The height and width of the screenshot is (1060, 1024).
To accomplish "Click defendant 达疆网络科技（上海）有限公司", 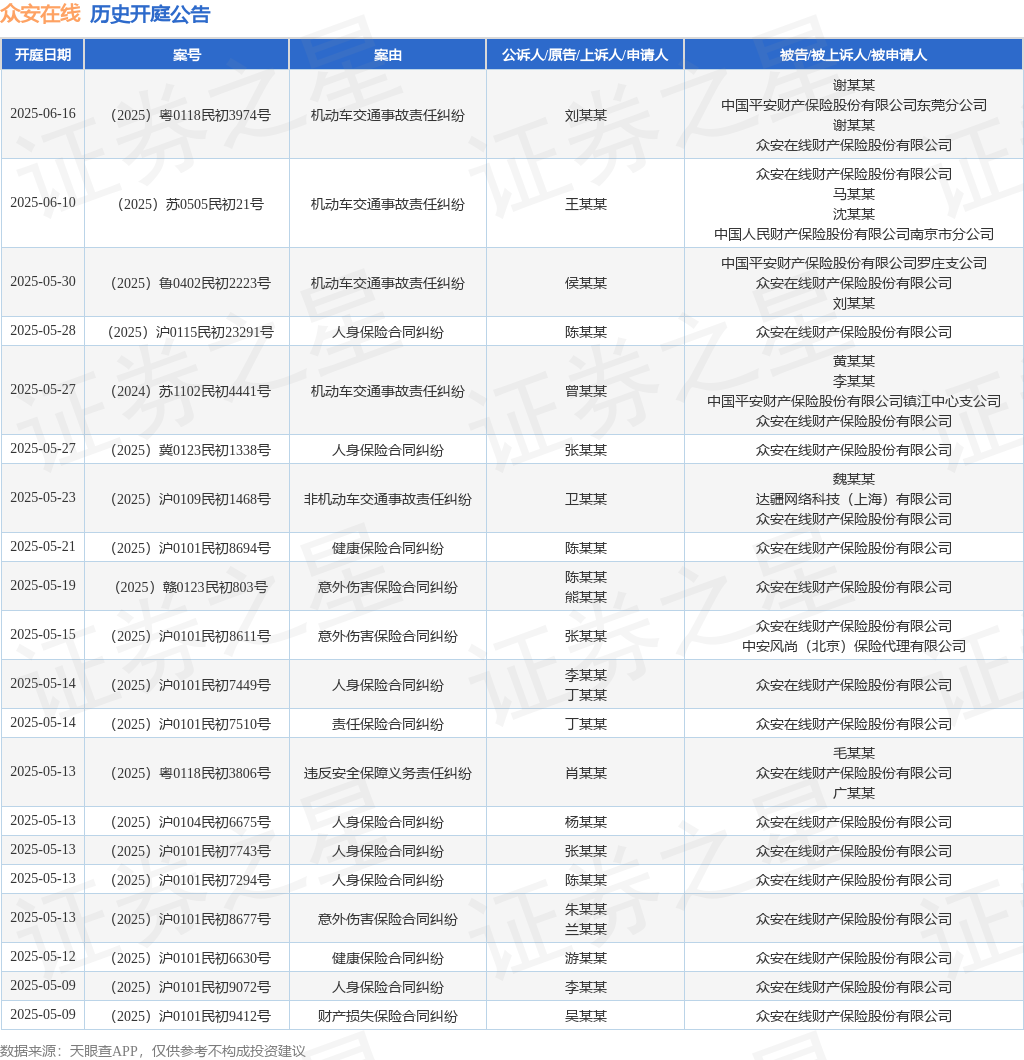I will tap(854, 500).
